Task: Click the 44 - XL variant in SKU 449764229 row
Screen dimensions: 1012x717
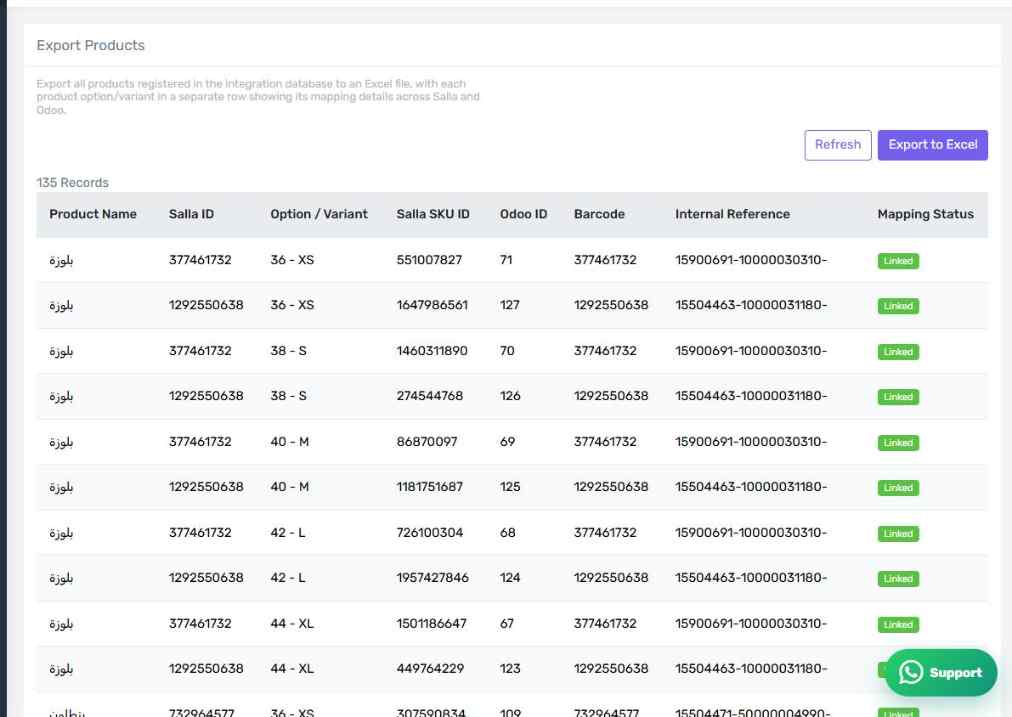Action: [292, 669]
